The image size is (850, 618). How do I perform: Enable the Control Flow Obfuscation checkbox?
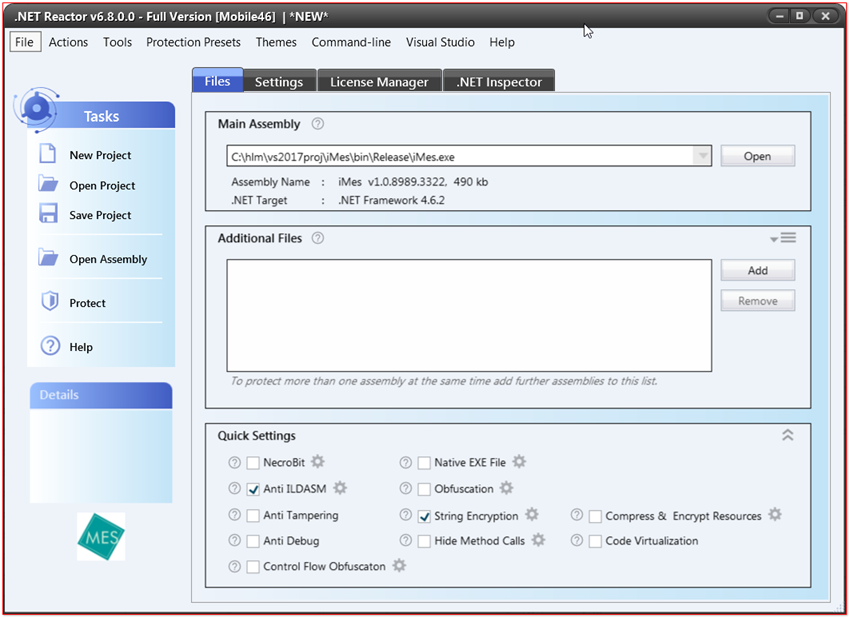click(x=253, y=567)
